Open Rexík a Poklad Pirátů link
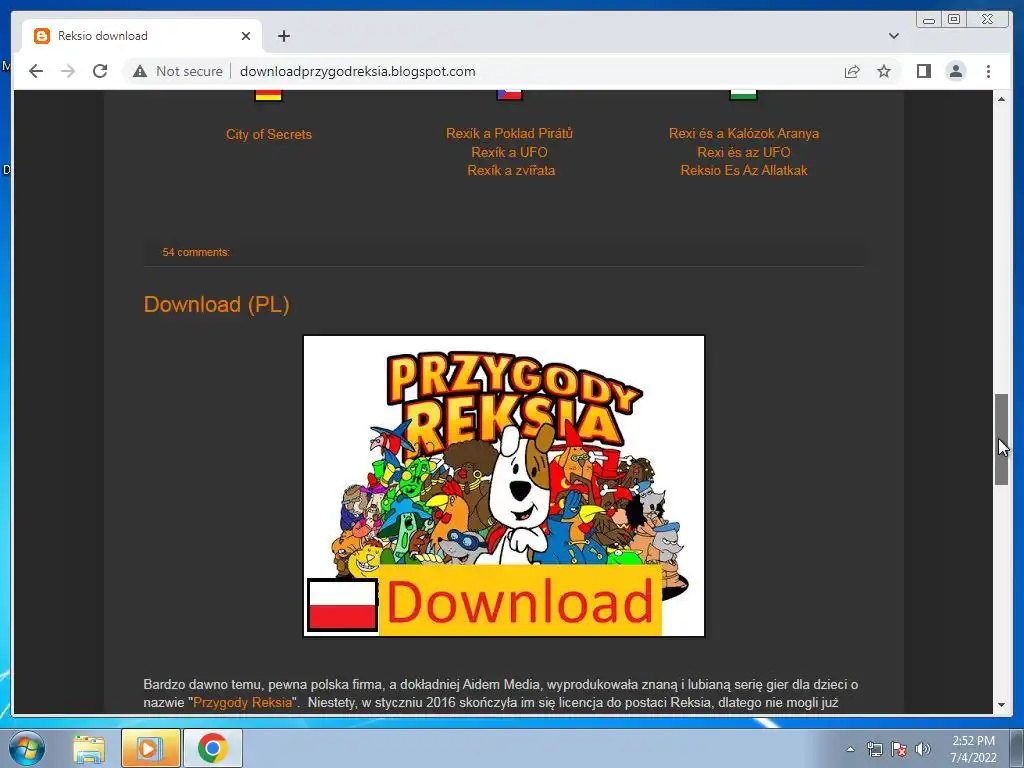This screenshot has width=1024, height=768. (x=509, y=133)
